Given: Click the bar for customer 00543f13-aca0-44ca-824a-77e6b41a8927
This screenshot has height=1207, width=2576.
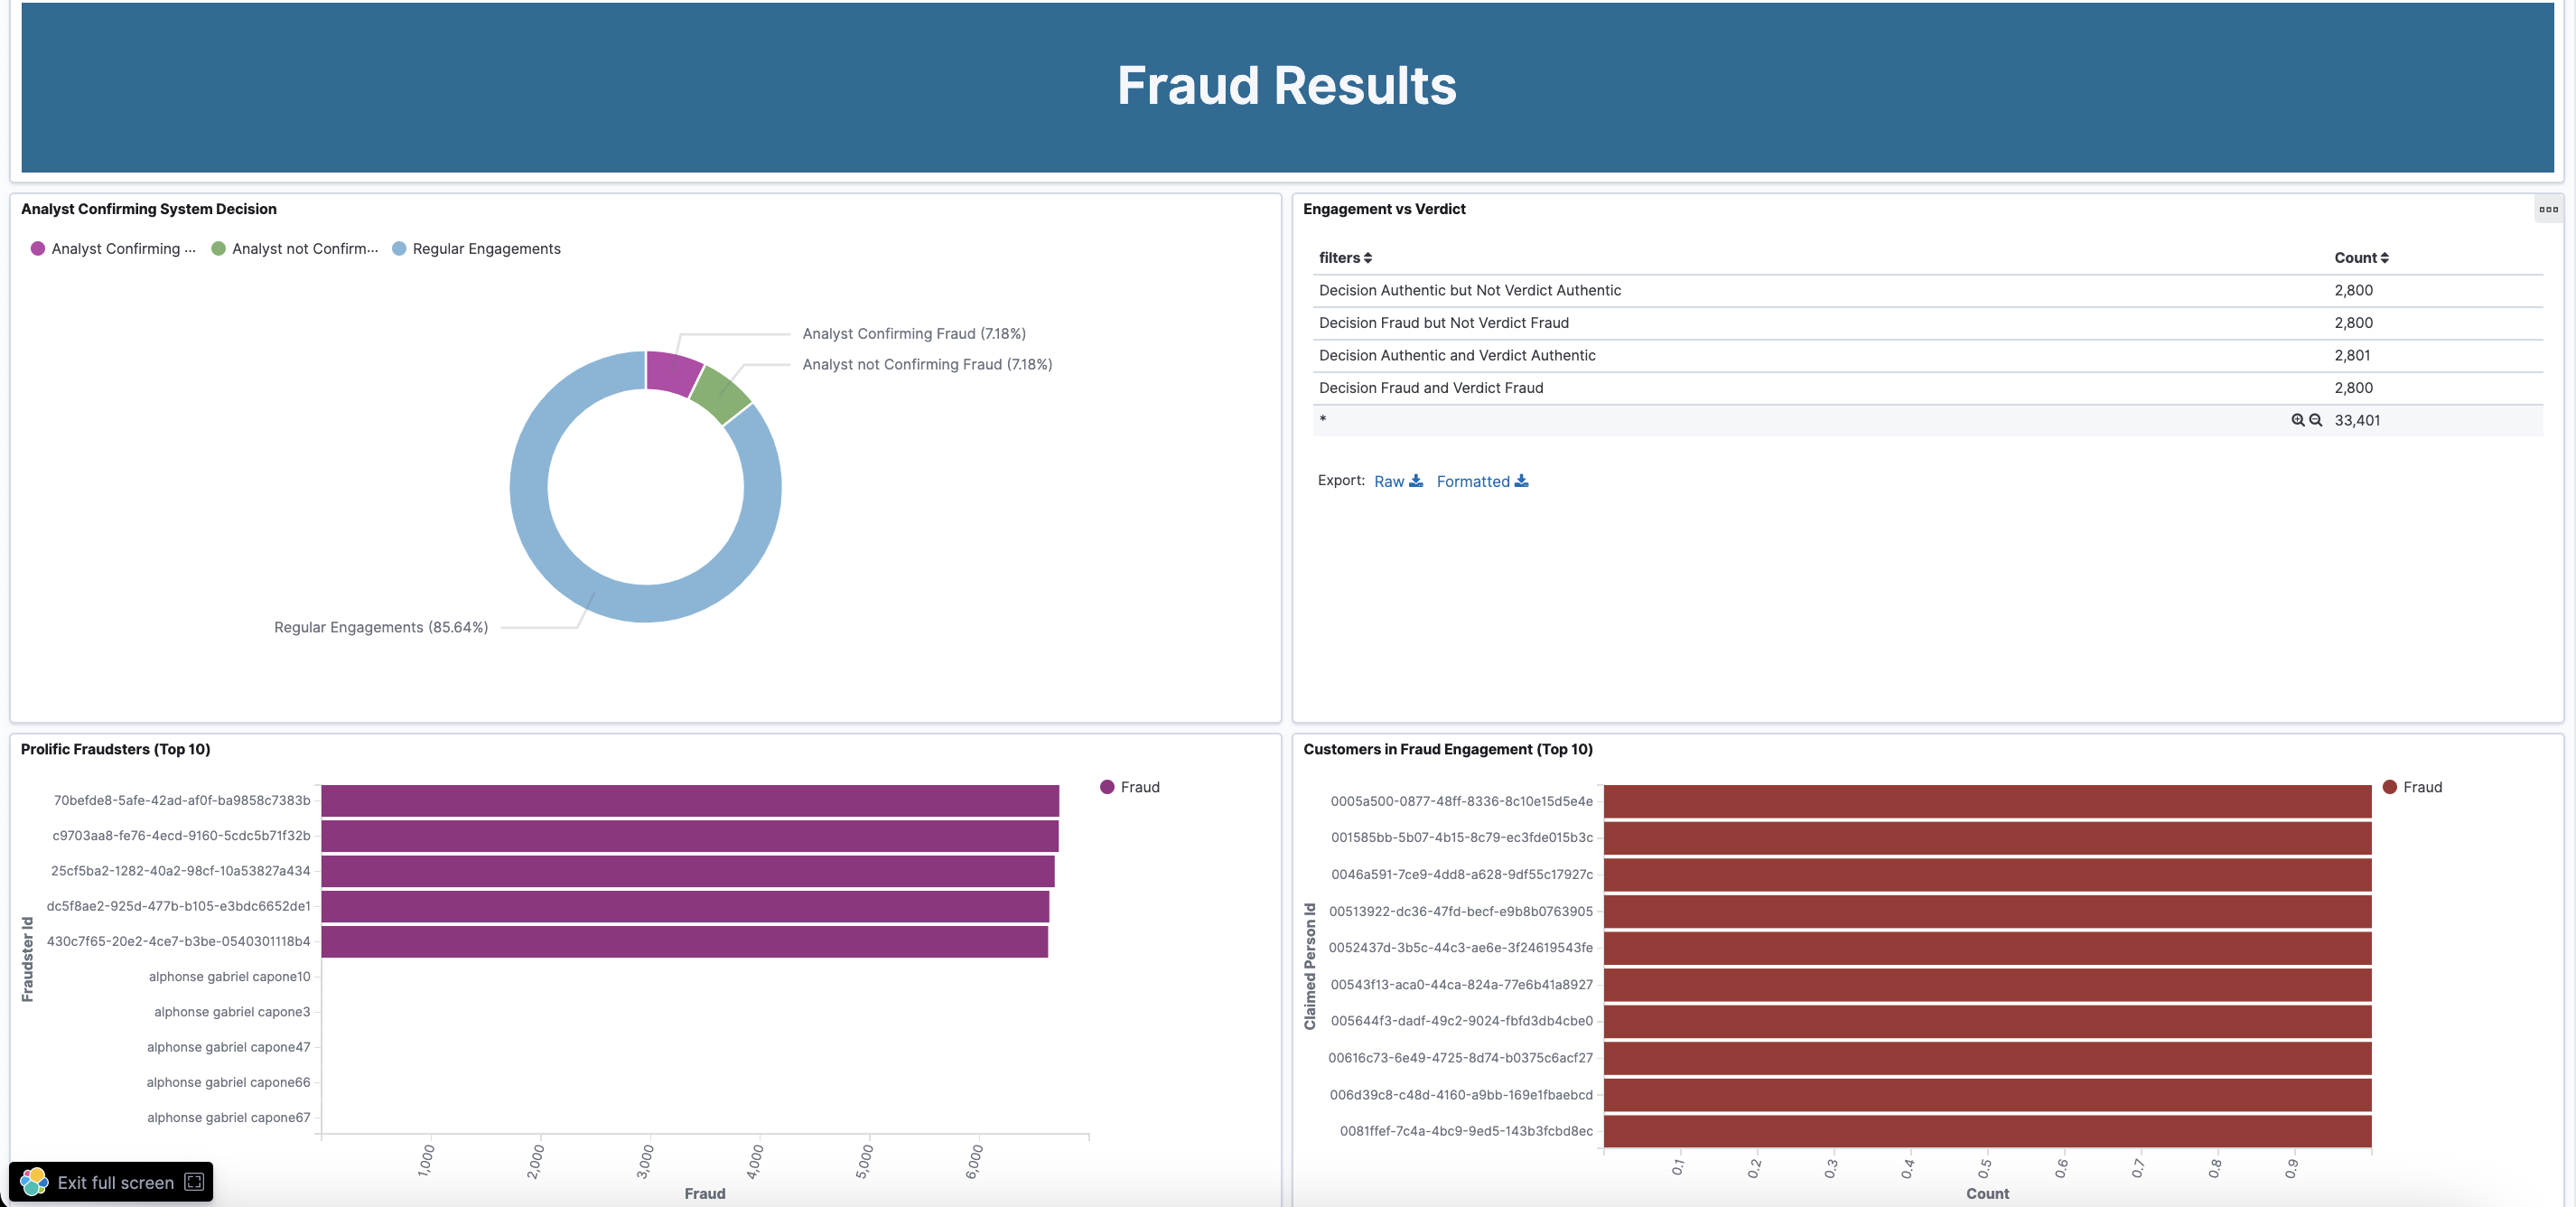Looking at the screenshot, I should tap(1987, 985).
